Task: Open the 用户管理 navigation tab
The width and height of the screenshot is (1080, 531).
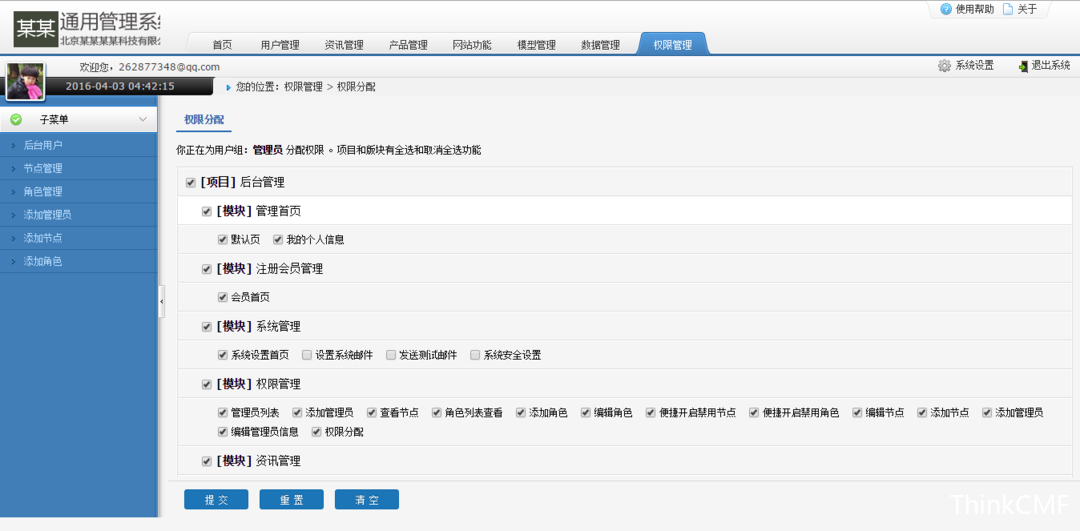Action: coord(280,45)
